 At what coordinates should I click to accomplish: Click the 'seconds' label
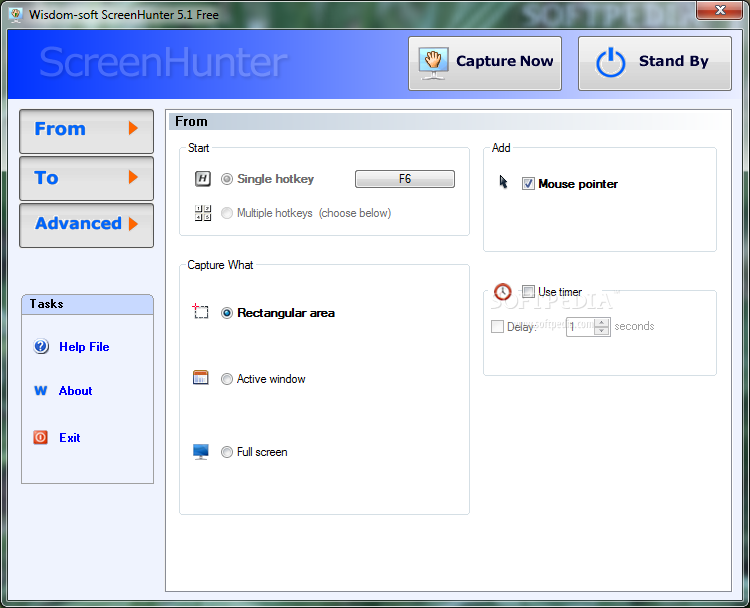[x=634, y=326]
